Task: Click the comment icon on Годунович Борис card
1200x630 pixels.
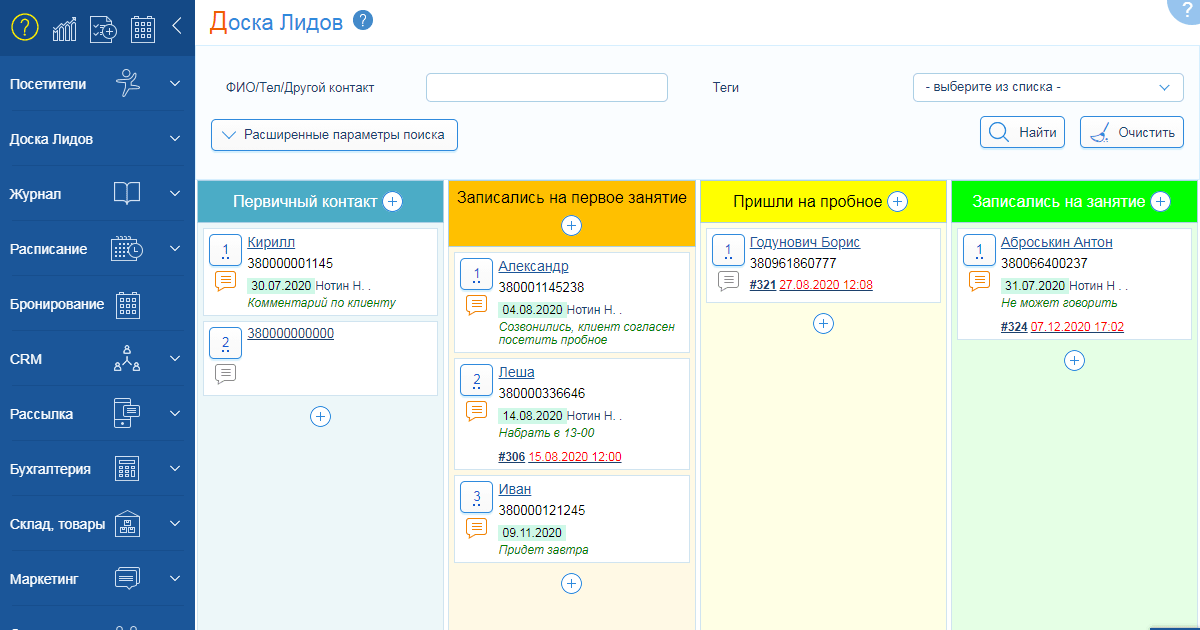Action: point(729,282)
